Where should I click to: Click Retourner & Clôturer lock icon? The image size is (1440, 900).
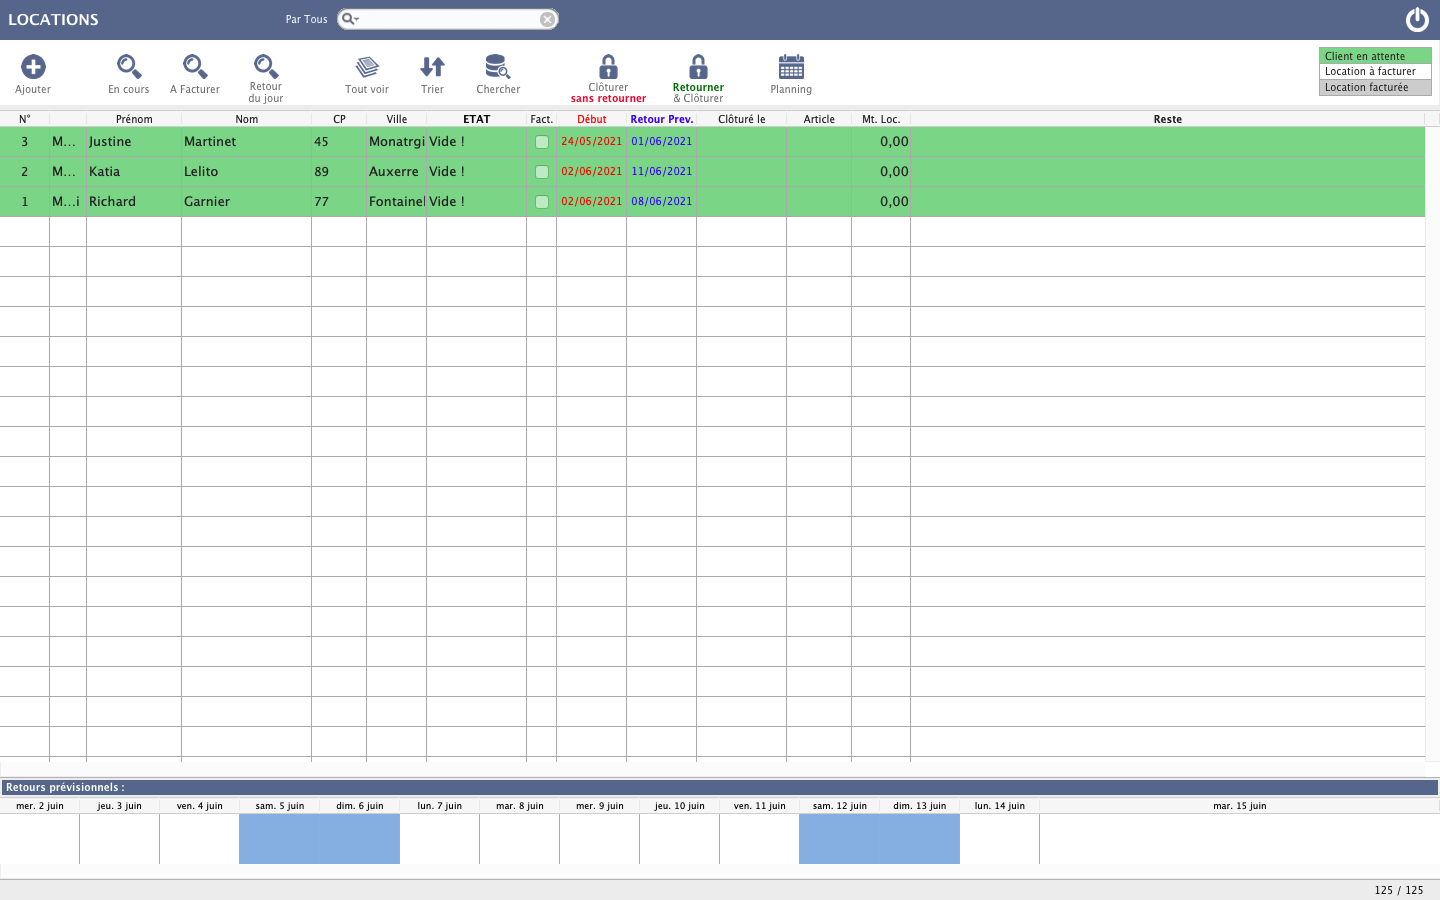tap(698, 67)
